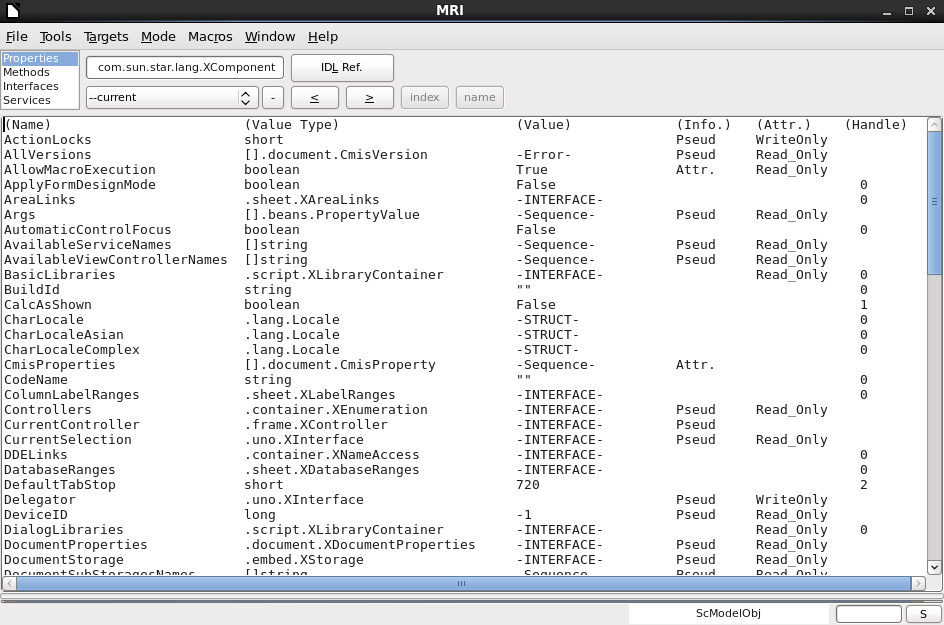Click the DatabaseRanges property name
944x625 pixels.
pyautogui.click(x=60, y=470)
